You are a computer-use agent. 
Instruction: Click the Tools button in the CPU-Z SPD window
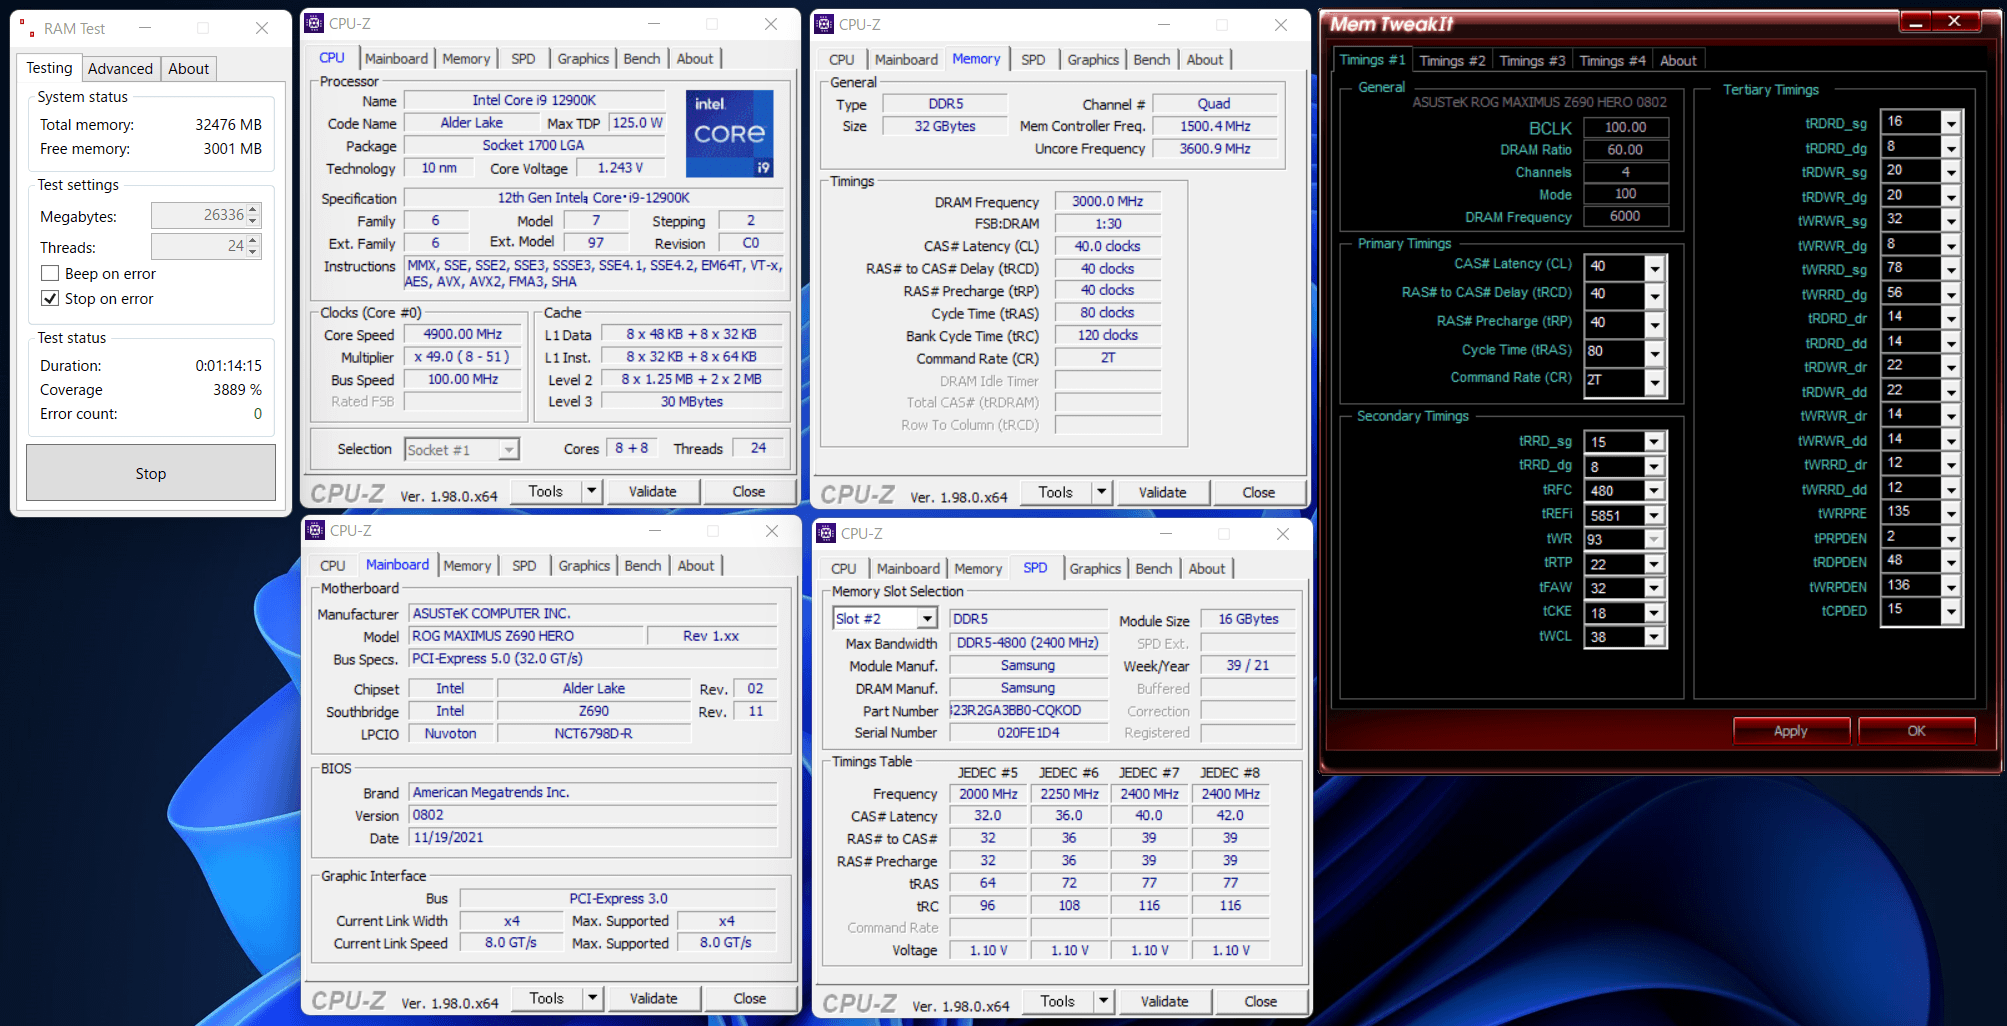[x=1057, y=1001]
